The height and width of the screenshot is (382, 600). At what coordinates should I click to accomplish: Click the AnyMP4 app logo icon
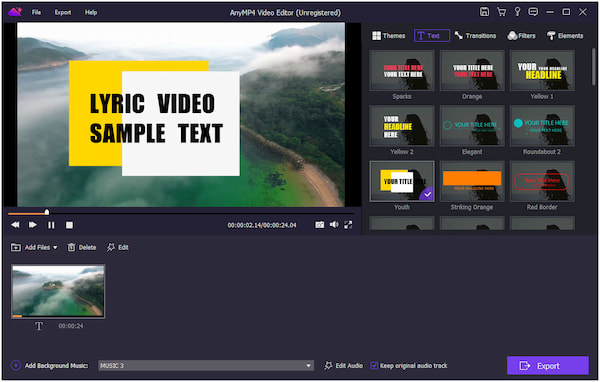(15, 12)
